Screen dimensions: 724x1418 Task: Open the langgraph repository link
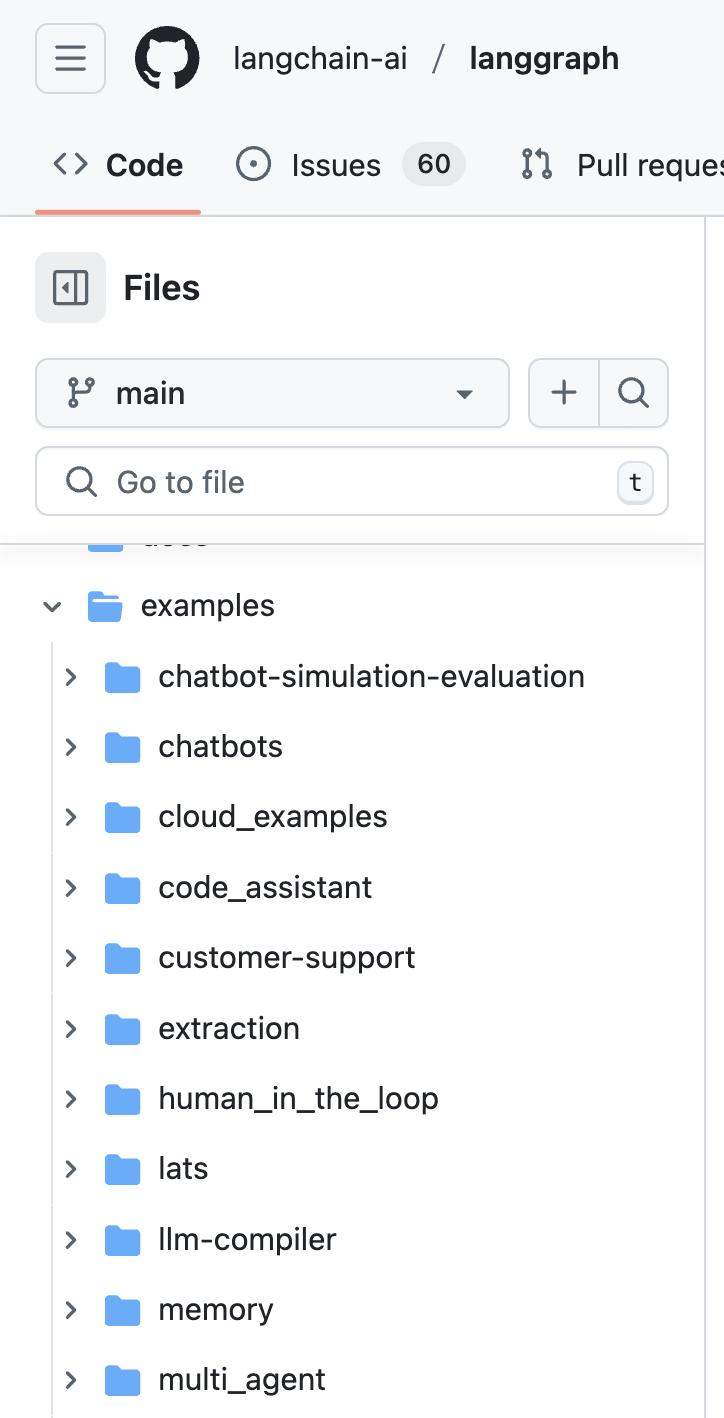click(x=544, y=59)
